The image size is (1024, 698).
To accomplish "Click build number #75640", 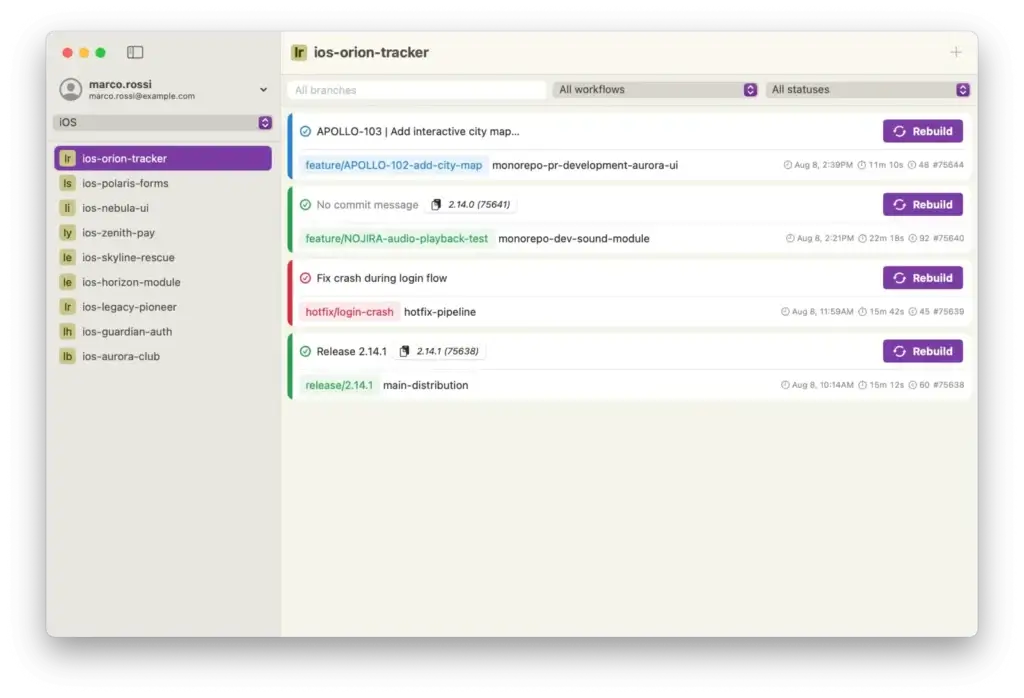I will (x=948, y=238).
